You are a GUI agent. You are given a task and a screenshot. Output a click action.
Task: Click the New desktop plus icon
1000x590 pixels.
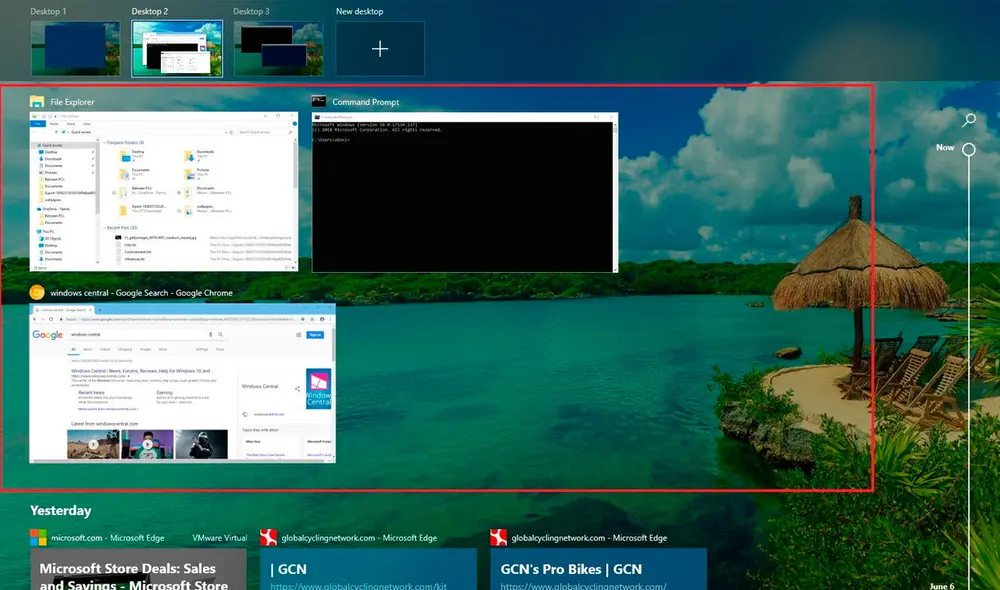coord(379,47)
